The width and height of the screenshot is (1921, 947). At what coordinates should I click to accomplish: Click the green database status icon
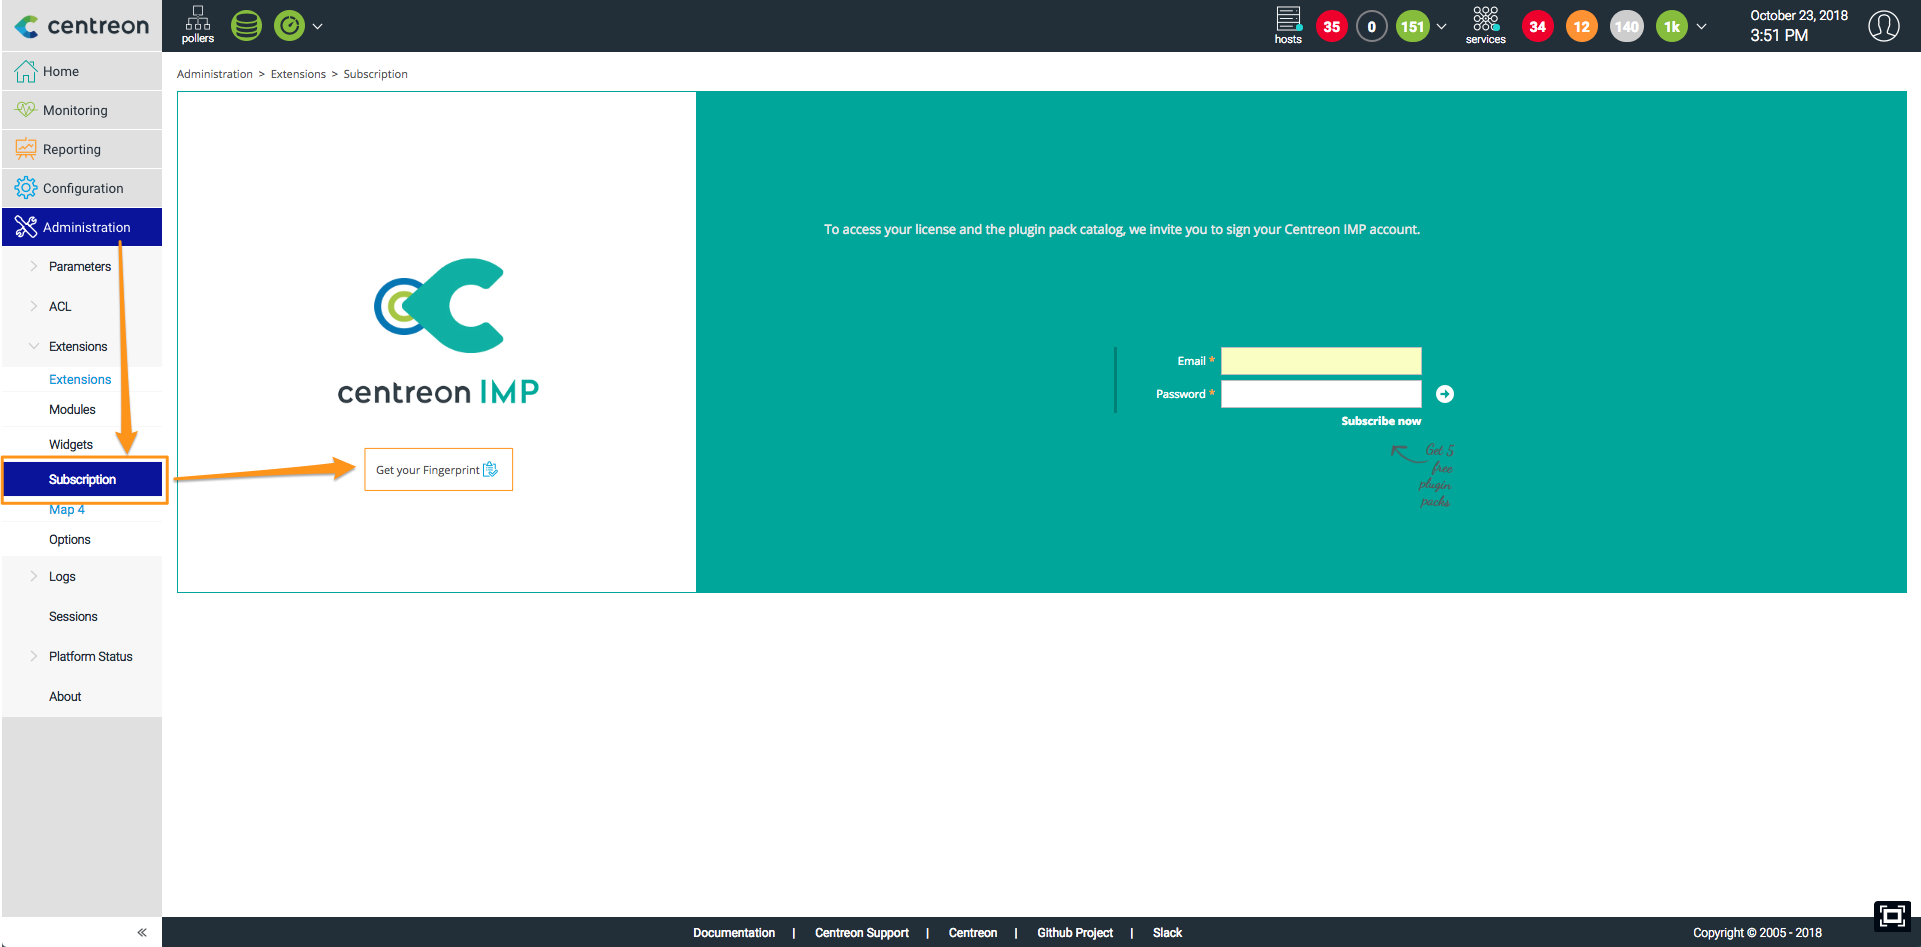pos(246,26)
